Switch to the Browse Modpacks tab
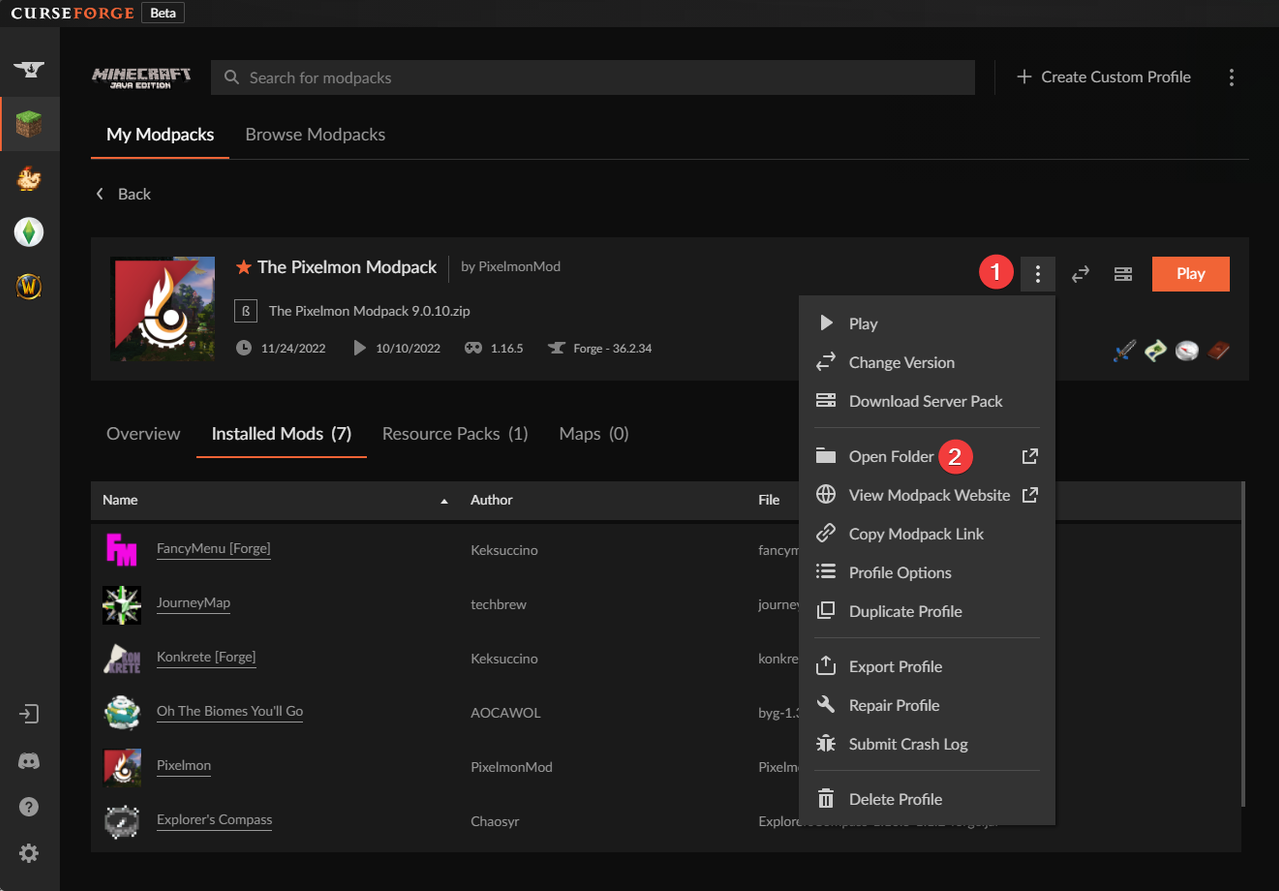1279x891 pixels. point(315,134)
